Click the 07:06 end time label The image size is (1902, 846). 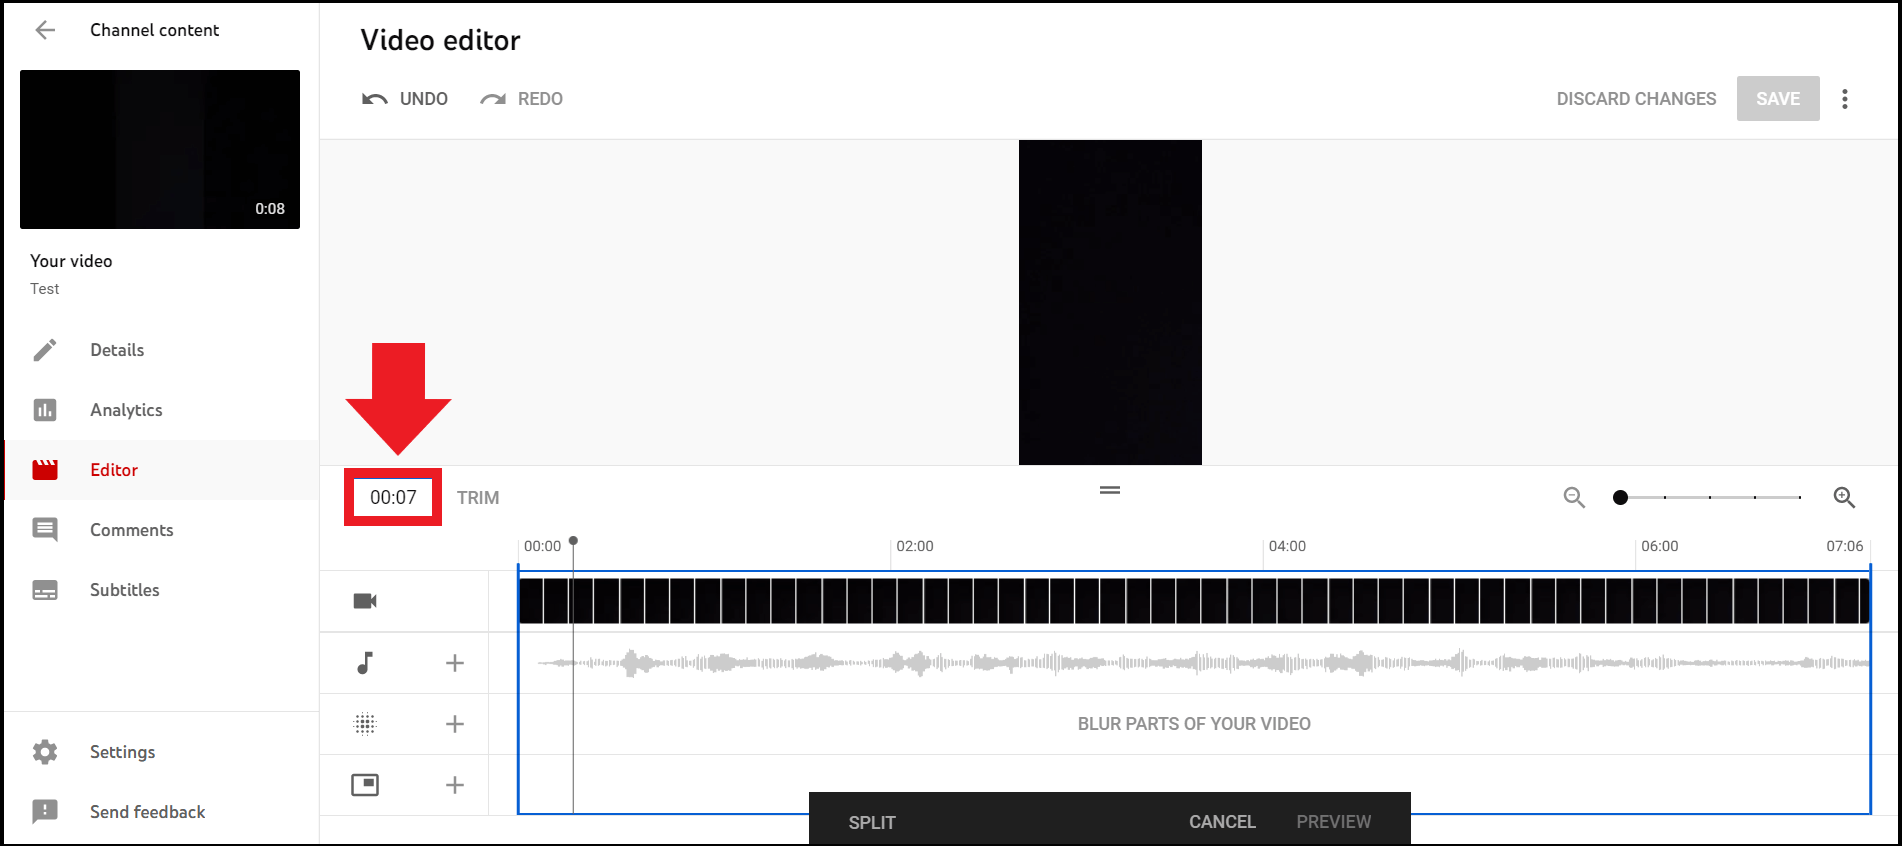(1845, 546)
